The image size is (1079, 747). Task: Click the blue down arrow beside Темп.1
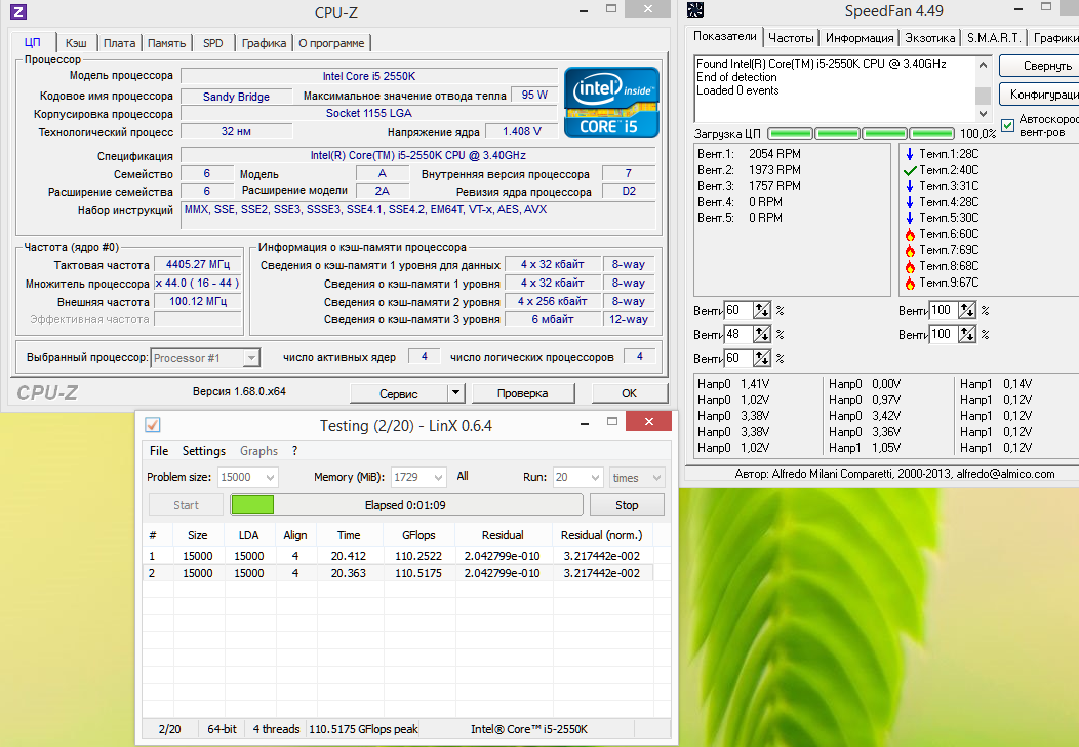[x=909, y=154]
